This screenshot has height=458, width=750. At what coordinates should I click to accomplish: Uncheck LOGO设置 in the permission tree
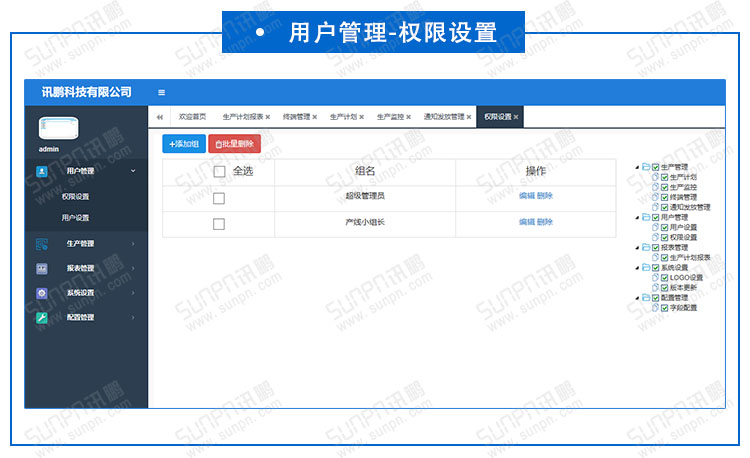[664, 278]
